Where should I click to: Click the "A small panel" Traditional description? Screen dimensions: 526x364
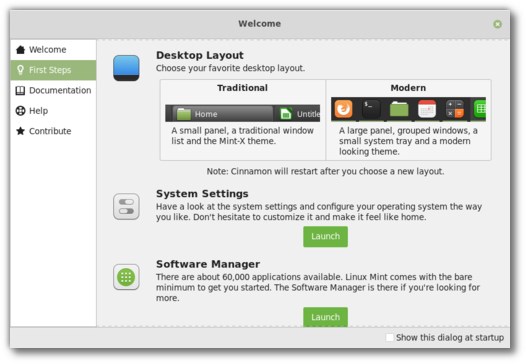243,136
